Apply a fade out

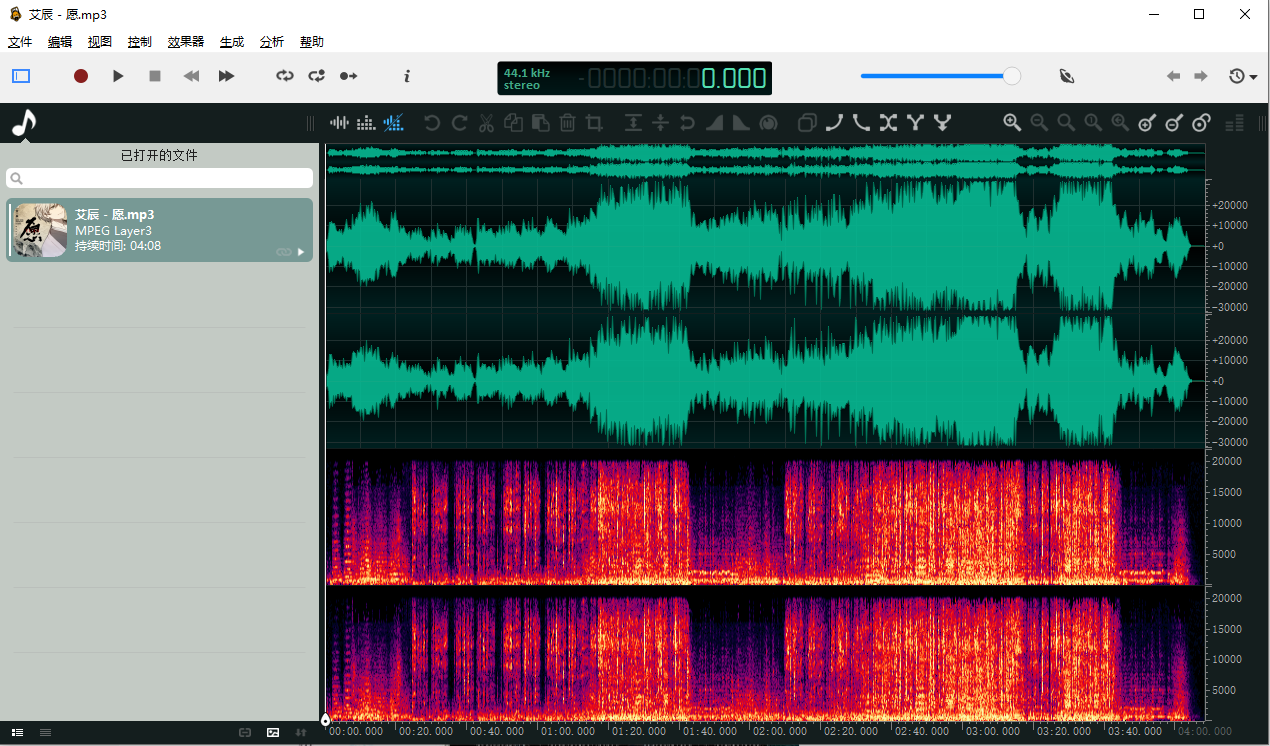point(739,122)
